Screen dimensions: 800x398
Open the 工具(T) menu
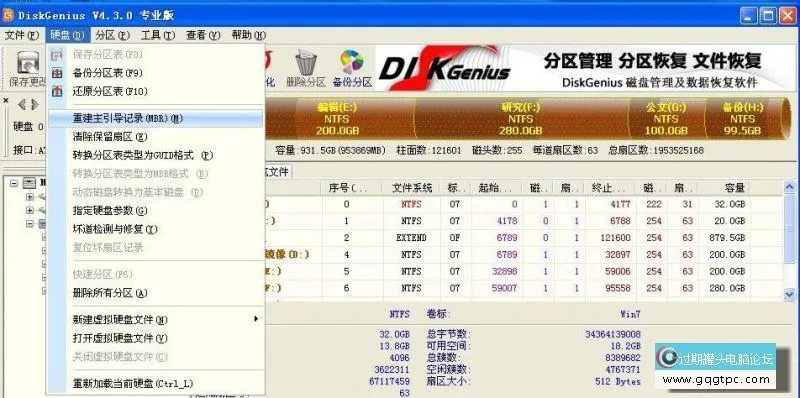[x=158, y=35]
